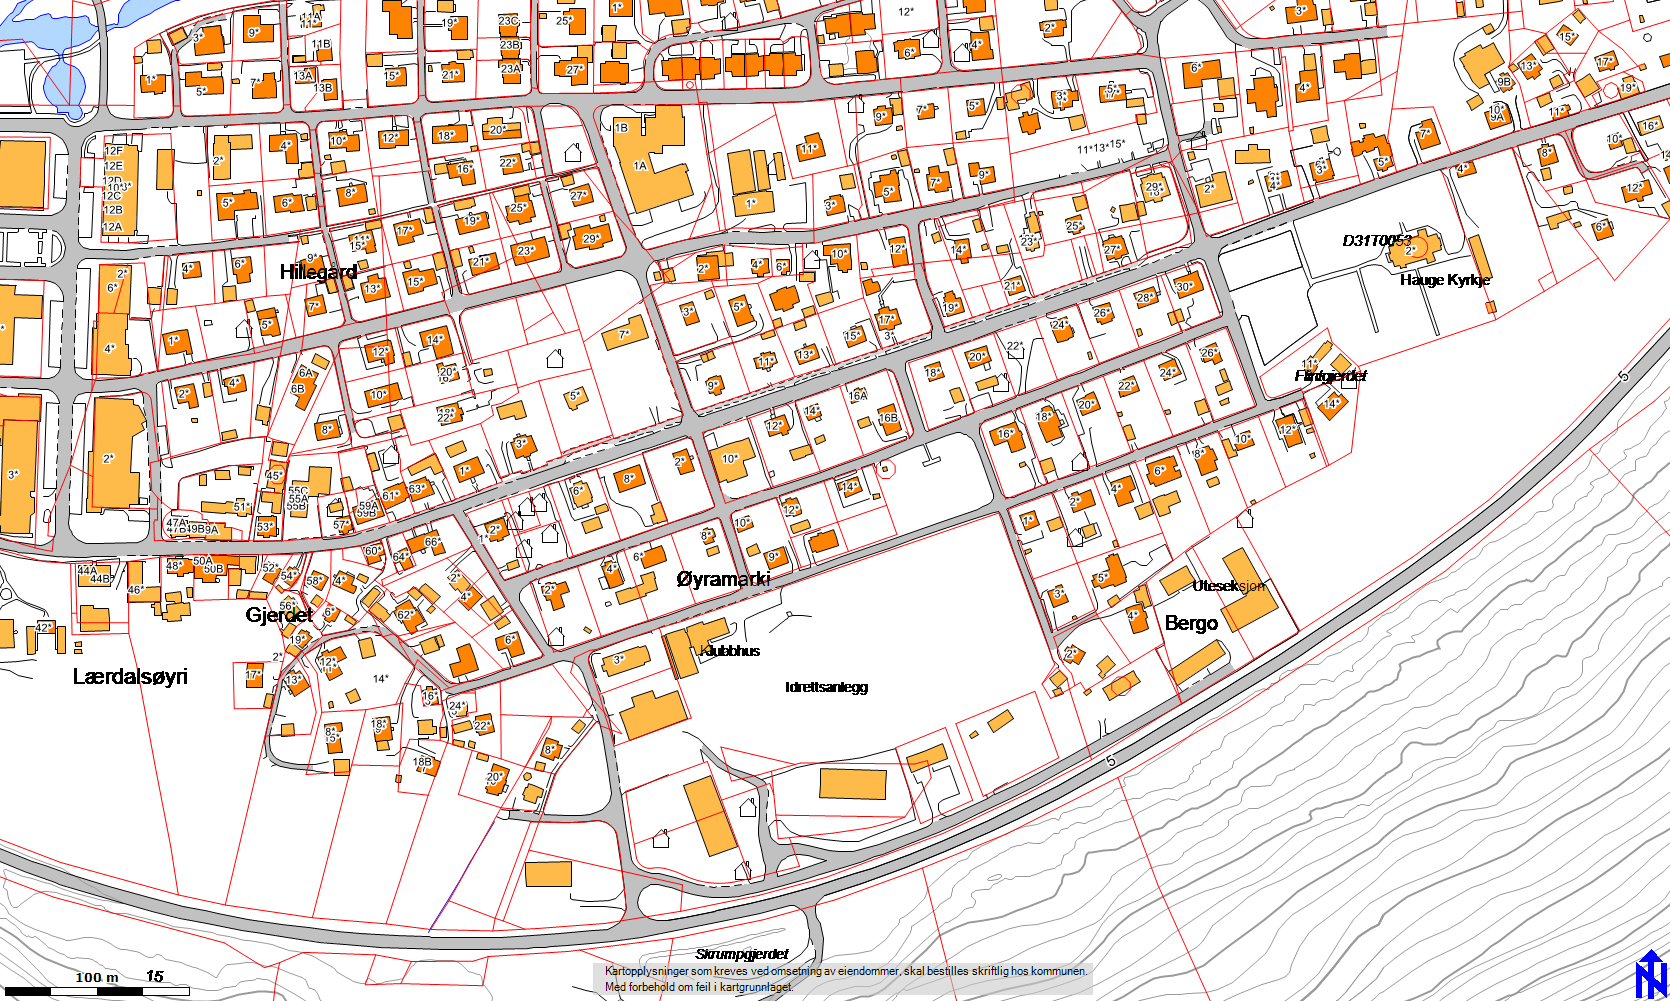1670x1001 pixels.
Task: Click the 100 m scale bar
Action: (x=95, y=991)
